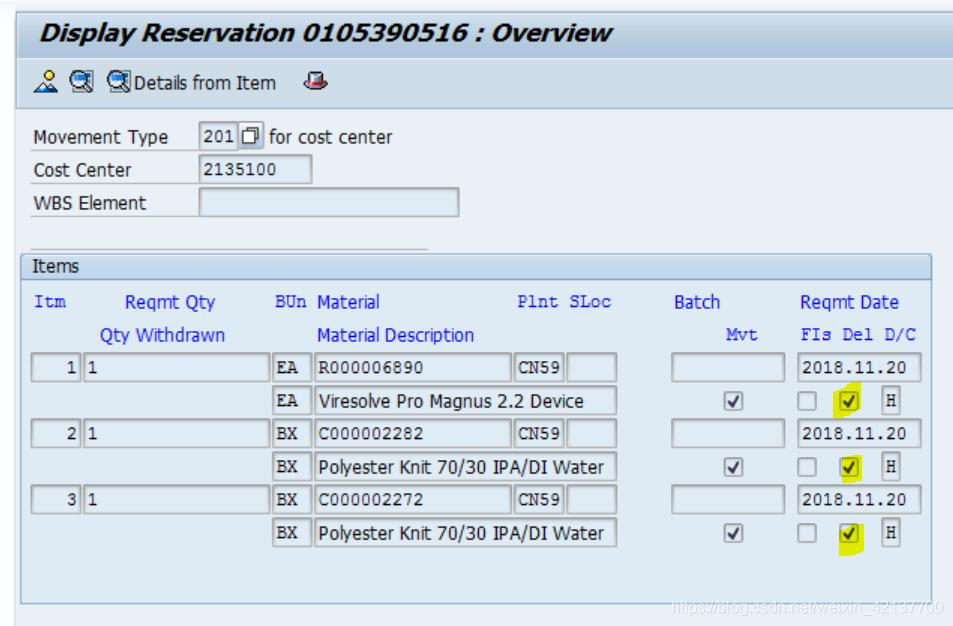The image size is (953, 626).
Task: Click empty Batch field of item 2
Action: 728,433
